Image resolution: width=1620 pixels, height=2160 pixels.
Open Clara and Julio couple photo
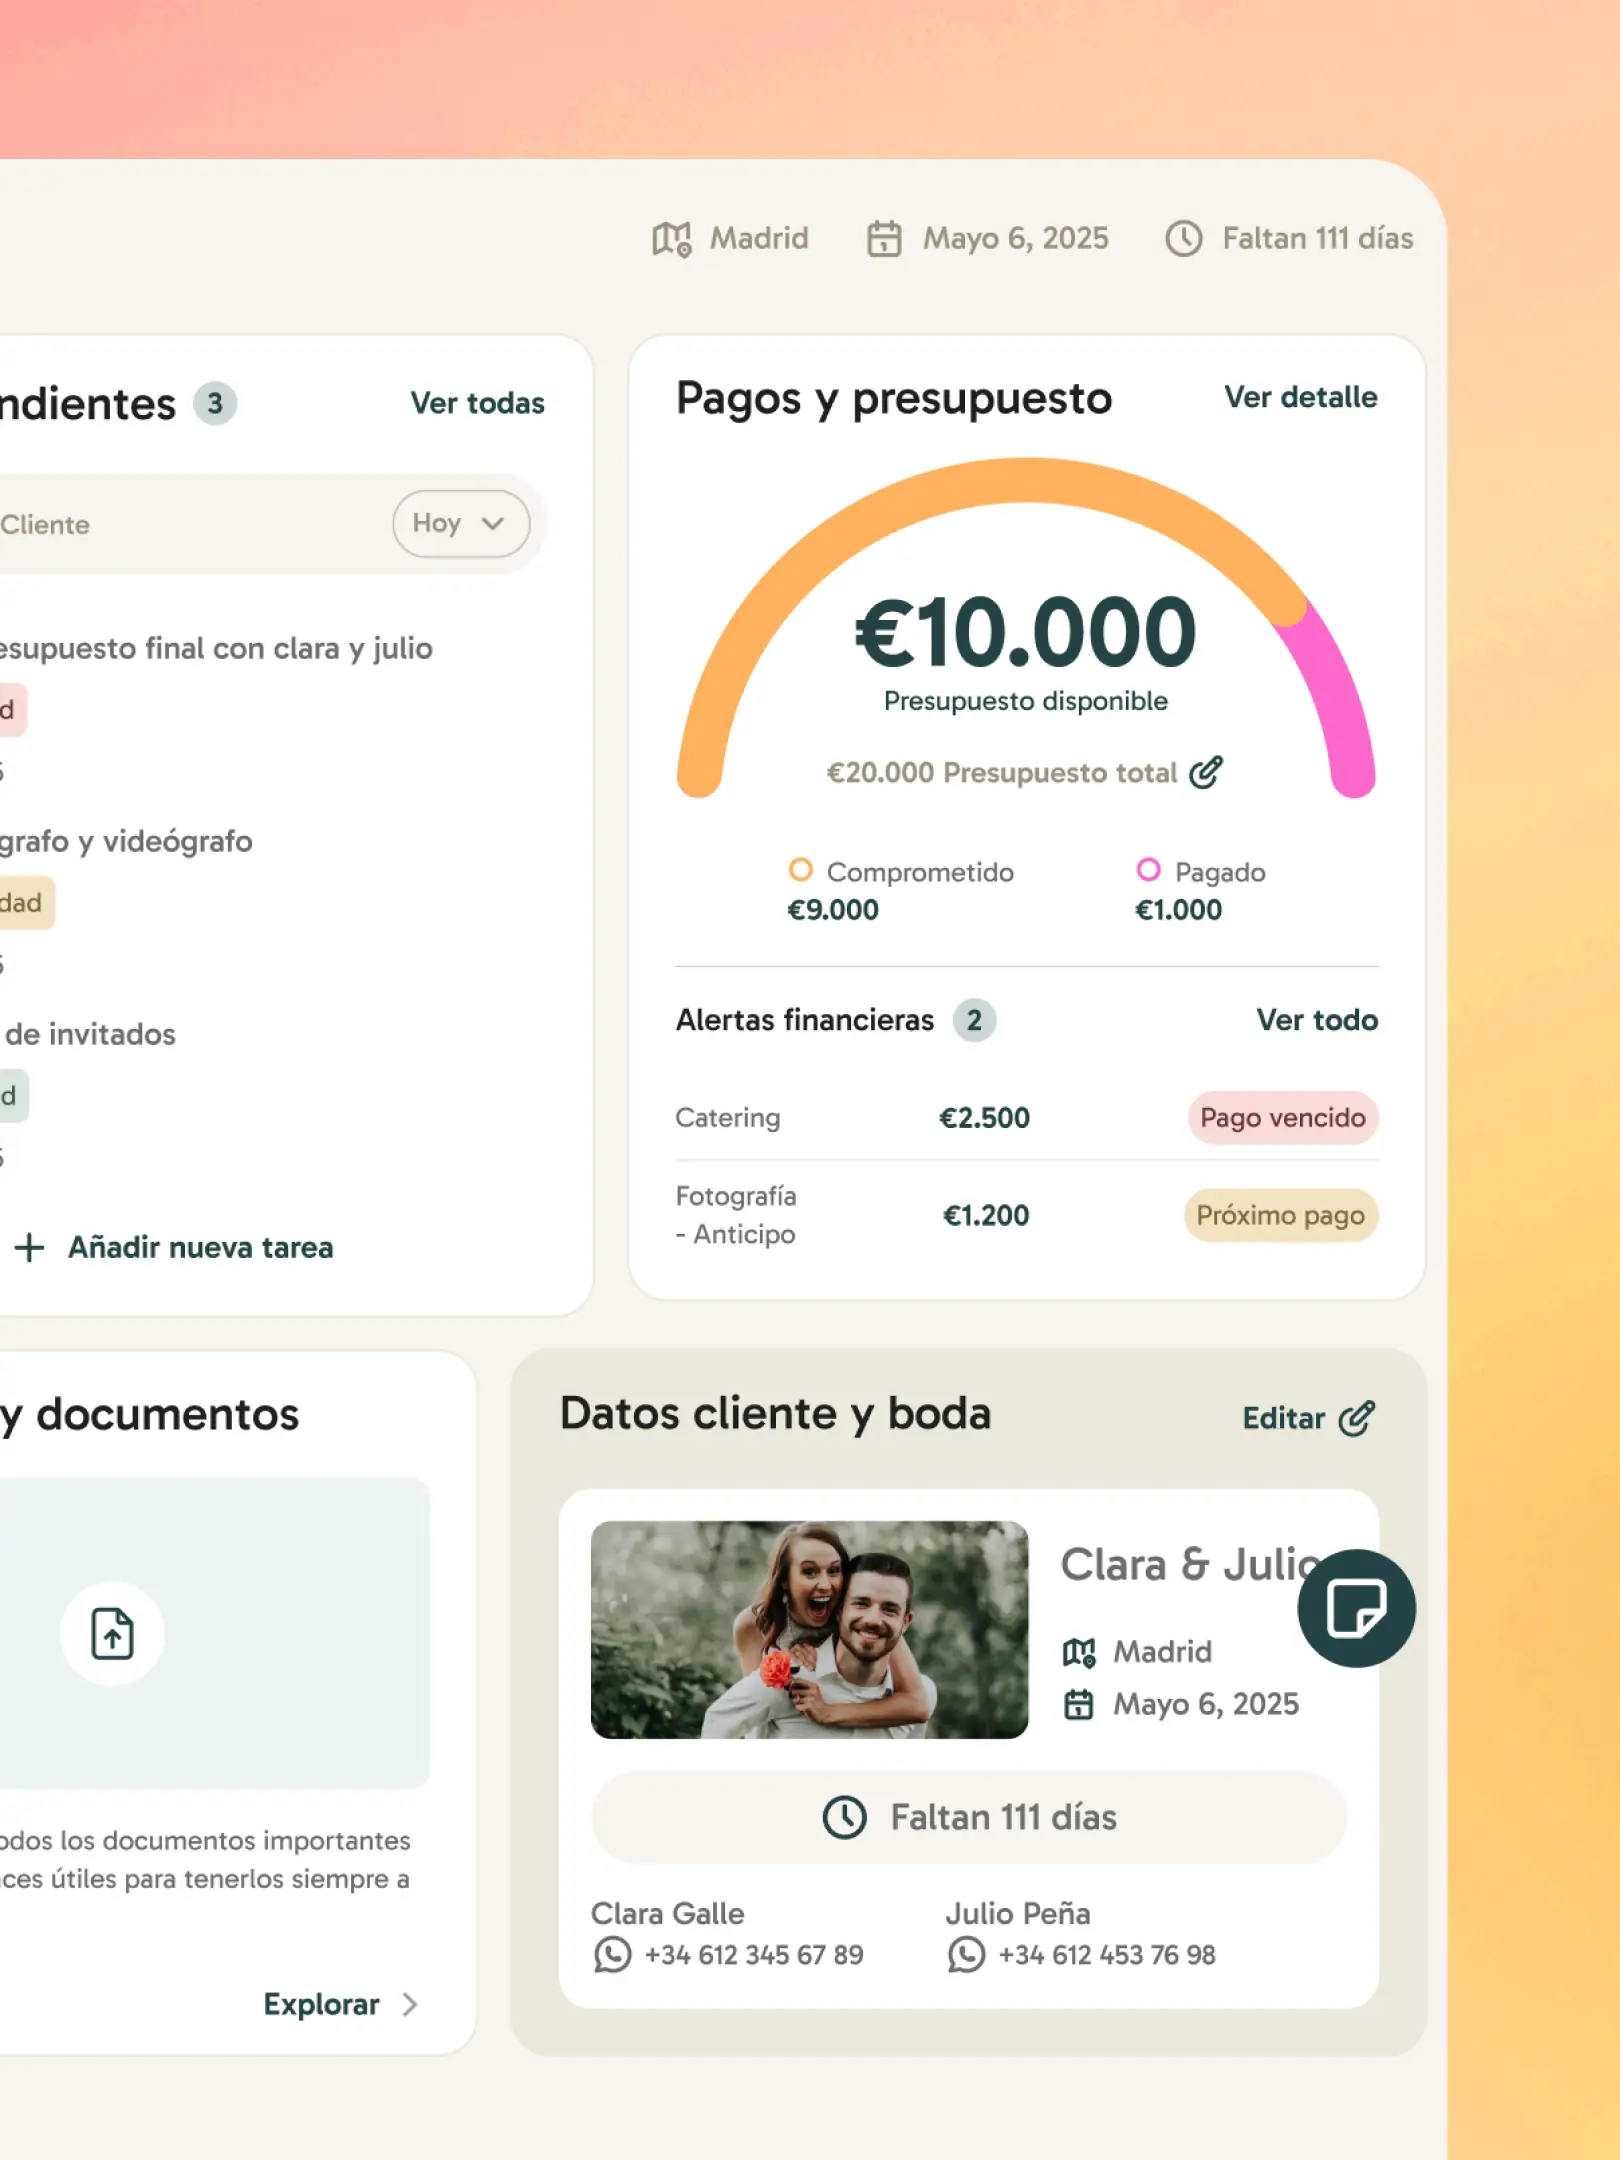[809, 1630]
